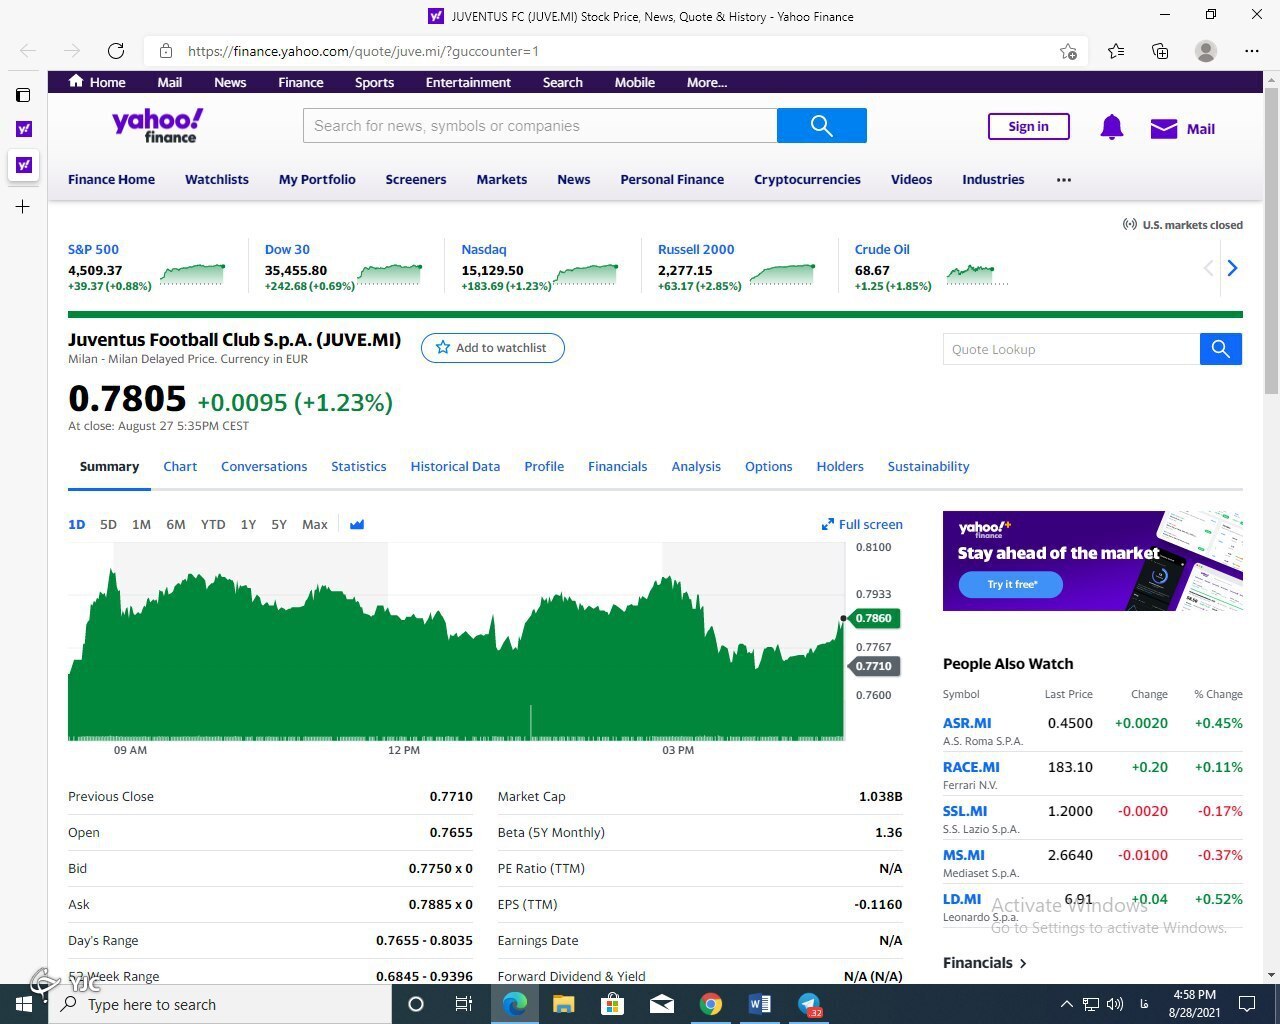This screenshot has width=1280, height=1024.
Task: Click the blue search magnifier button
Action: coord(822,126)
